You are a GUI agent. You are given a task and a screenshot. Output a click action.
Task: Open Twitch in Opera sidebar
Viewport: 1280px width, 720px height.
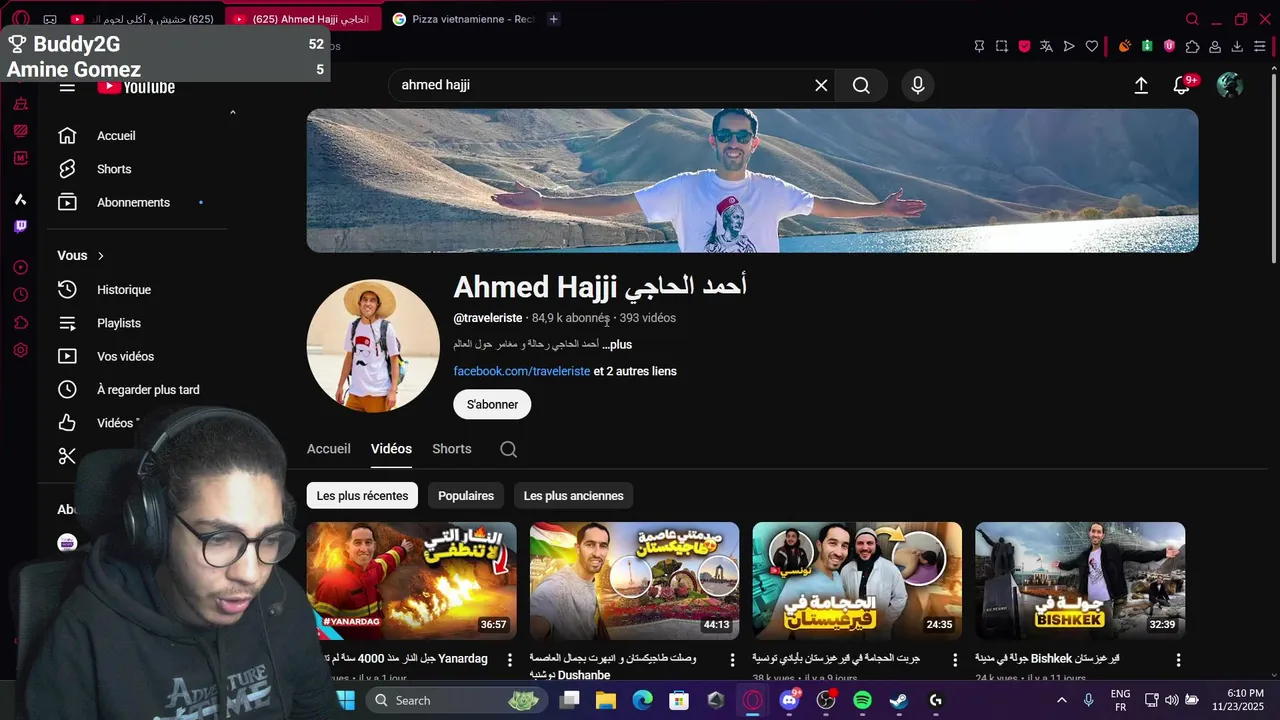20,226
